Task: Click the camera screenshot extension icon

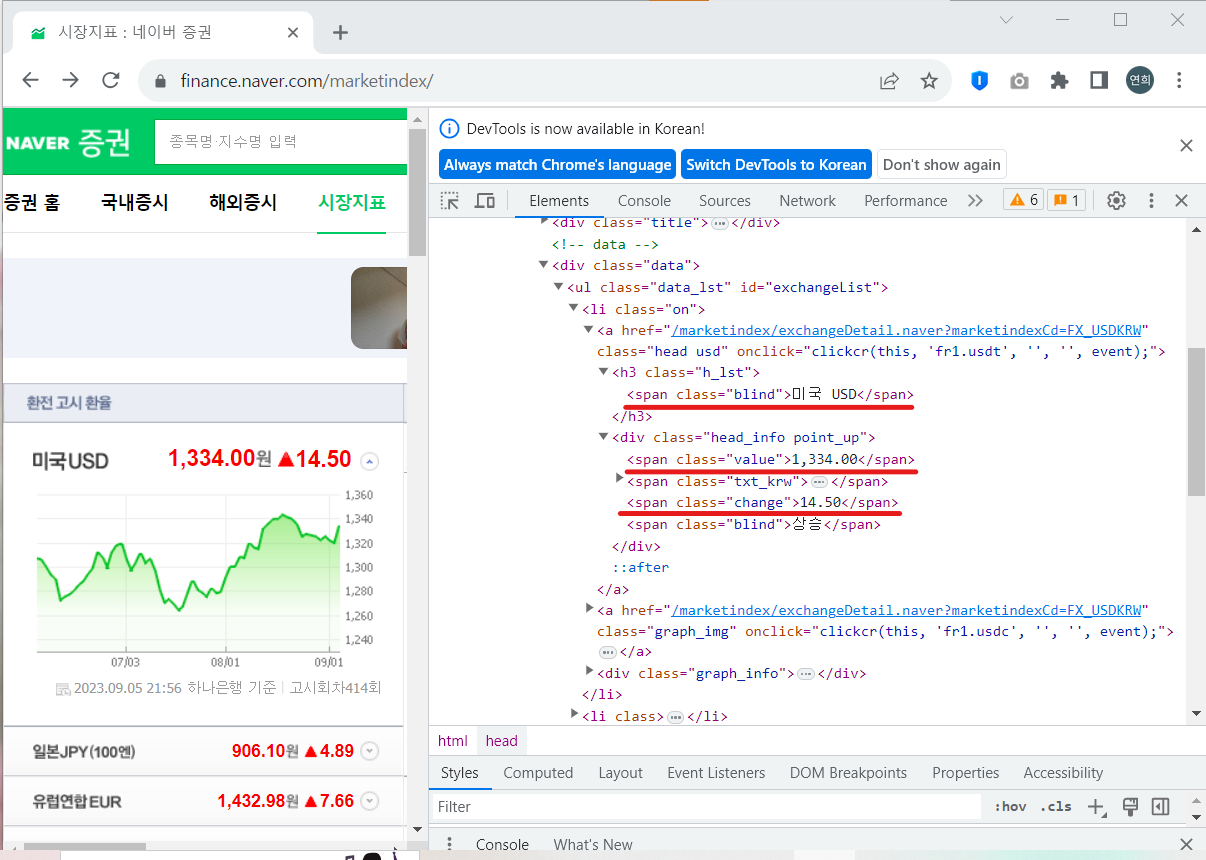Action: 1019,81
